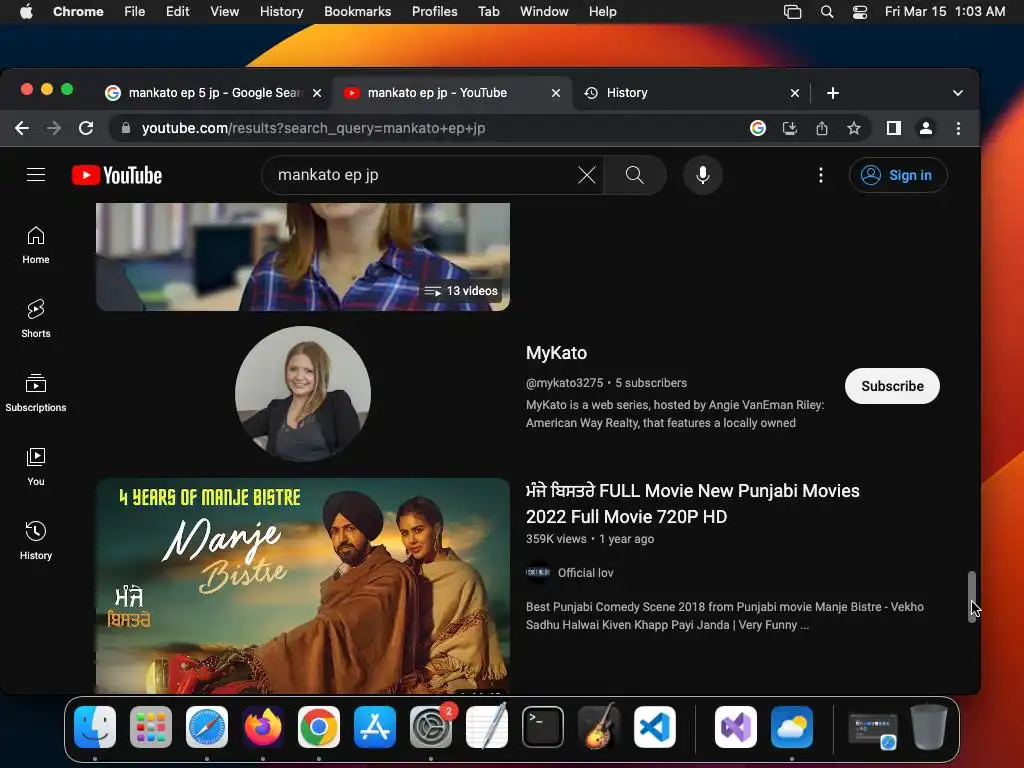Viewport: 1024px width, 768px height.
Task: Open the MyKato channel title
Action: click(x=556, y=353)
